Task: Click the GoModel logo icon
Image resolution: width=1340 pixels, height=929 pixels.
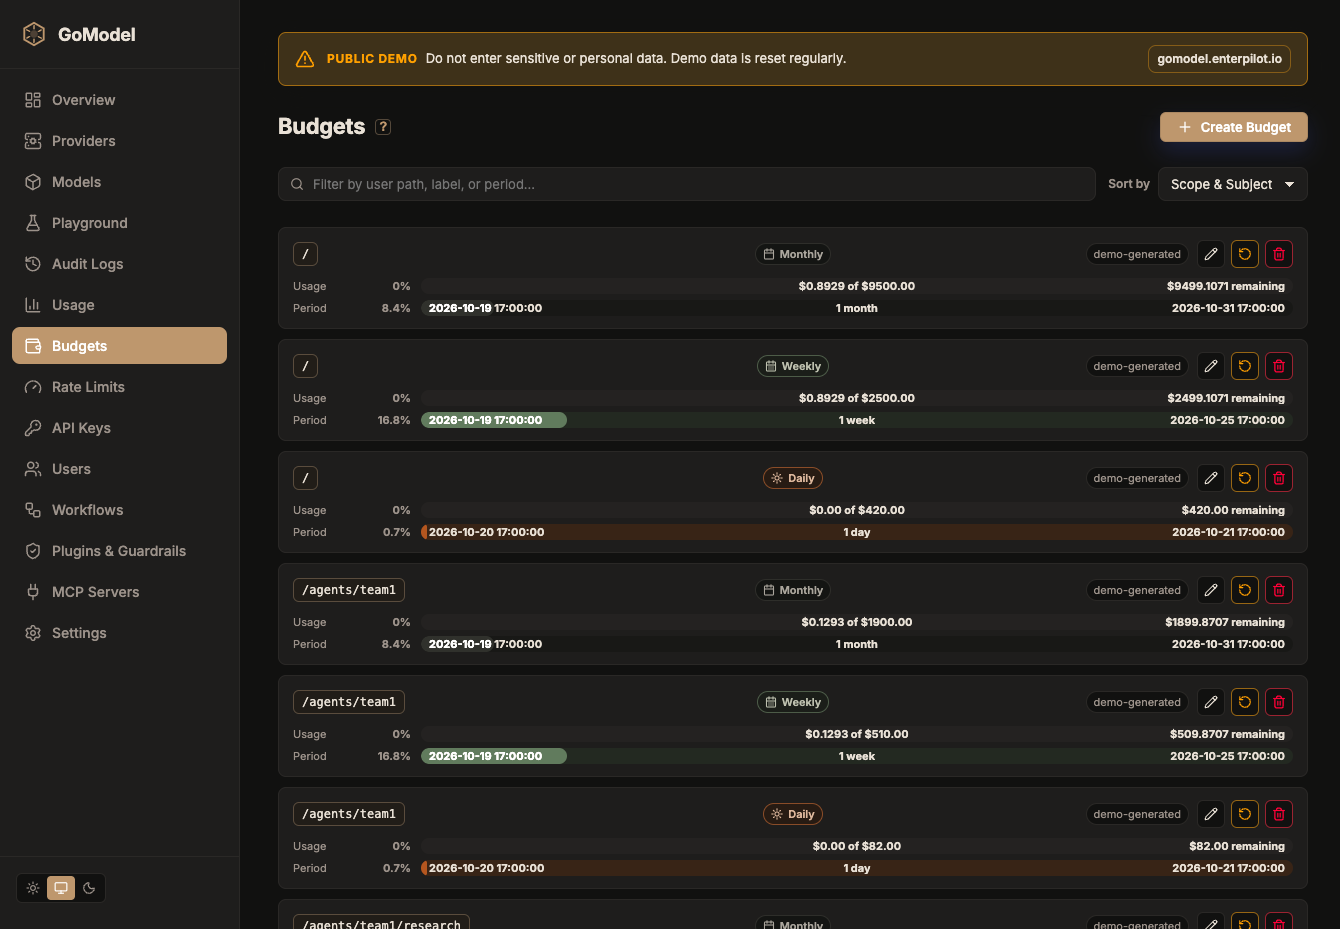Action: [34, 34]
